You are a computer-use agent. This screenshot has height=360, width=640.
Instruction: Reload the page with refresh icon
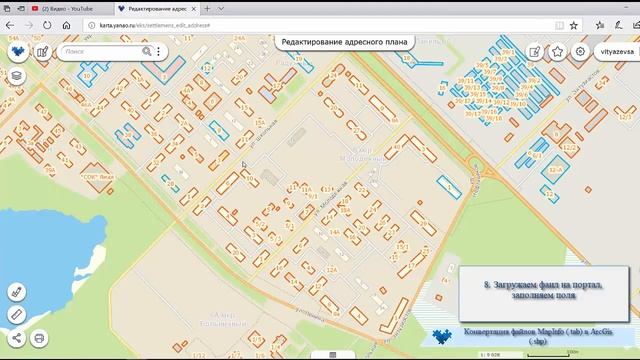47,25
